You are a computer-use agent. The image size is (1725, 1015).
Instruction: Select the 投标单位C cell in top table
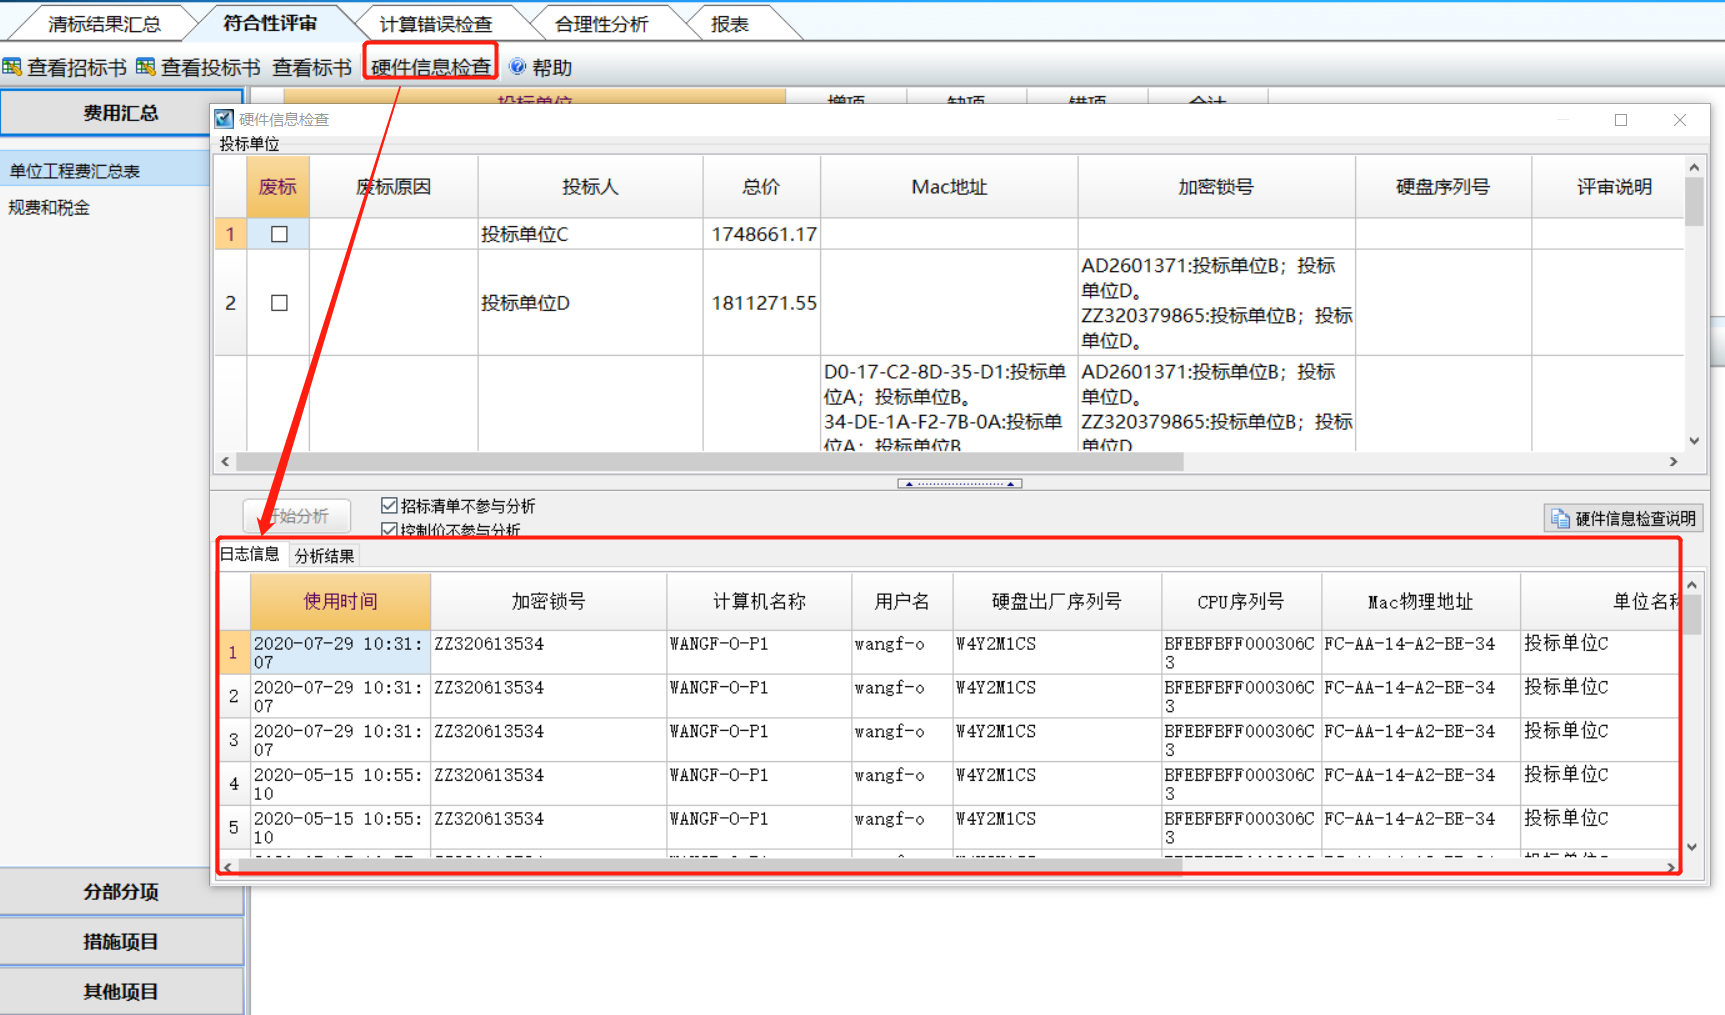coord(590,234)
